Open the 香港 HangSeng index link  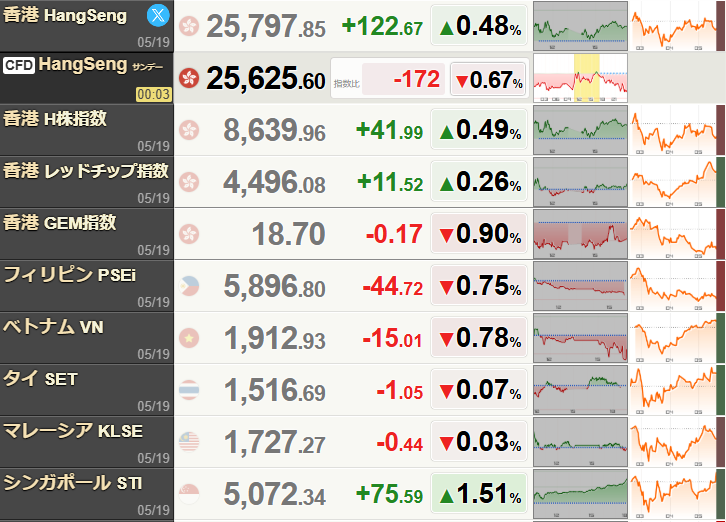click(65, 16)
